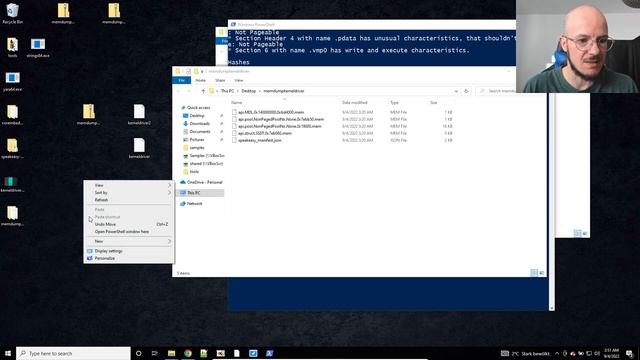Screen dimensions: 640x360
Task: Open View submenu in context menu
Action: click(129, 185)
